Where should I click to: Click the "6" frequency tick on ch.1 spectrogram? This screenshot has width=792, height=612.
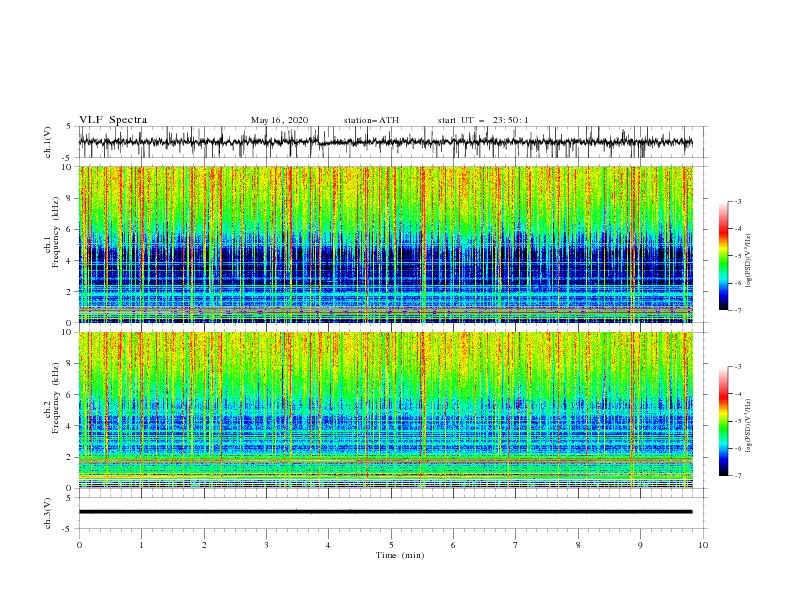(70, 229)
